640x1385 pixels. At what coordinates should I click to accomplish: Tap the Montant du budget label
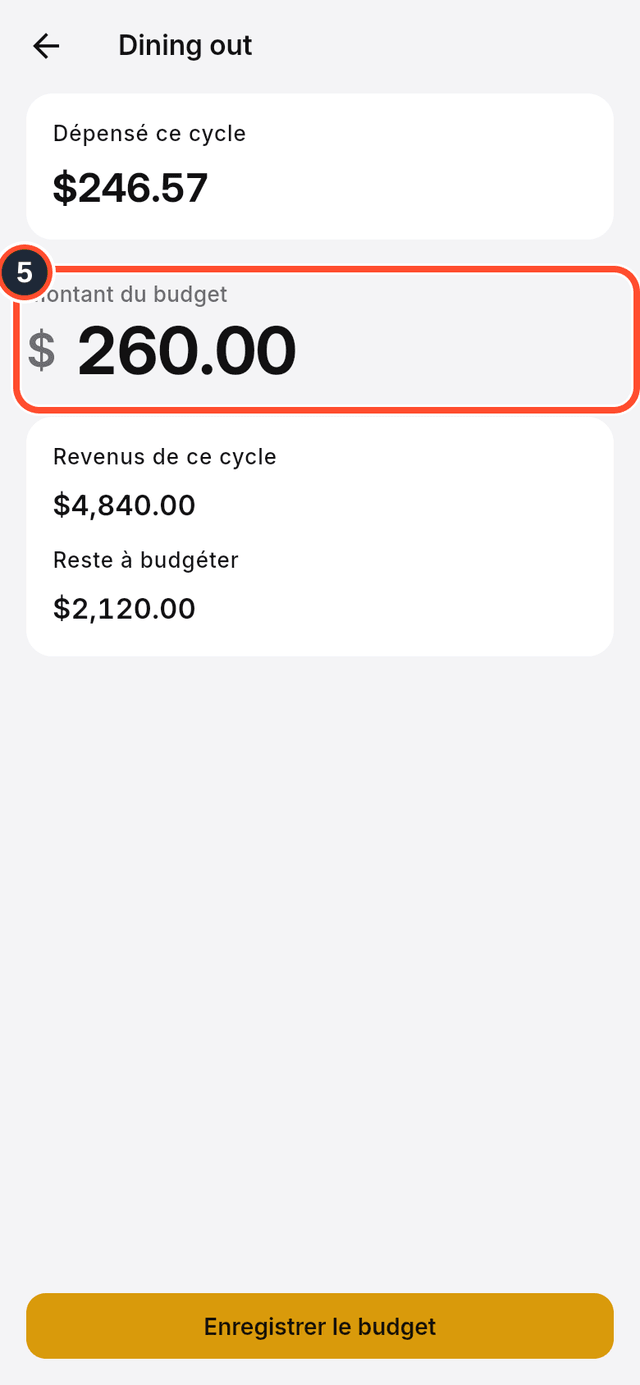coord(132,294)
